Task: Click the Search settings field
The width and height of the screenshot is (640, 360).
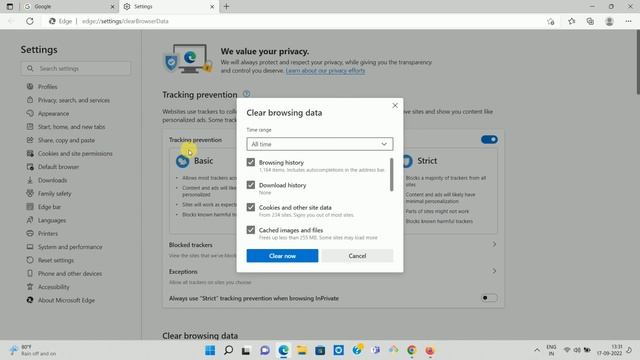Action: click(x=76, y=69)
